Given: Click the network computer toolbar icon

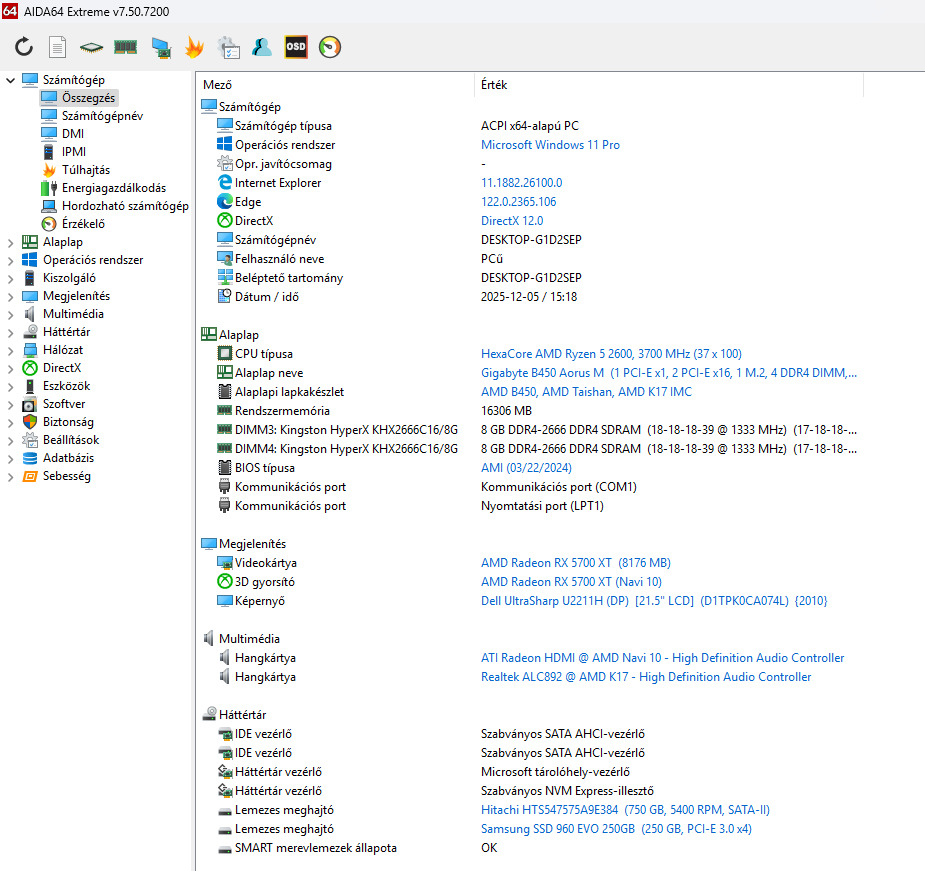Looking at the screenshot, I should coord(161,47).
